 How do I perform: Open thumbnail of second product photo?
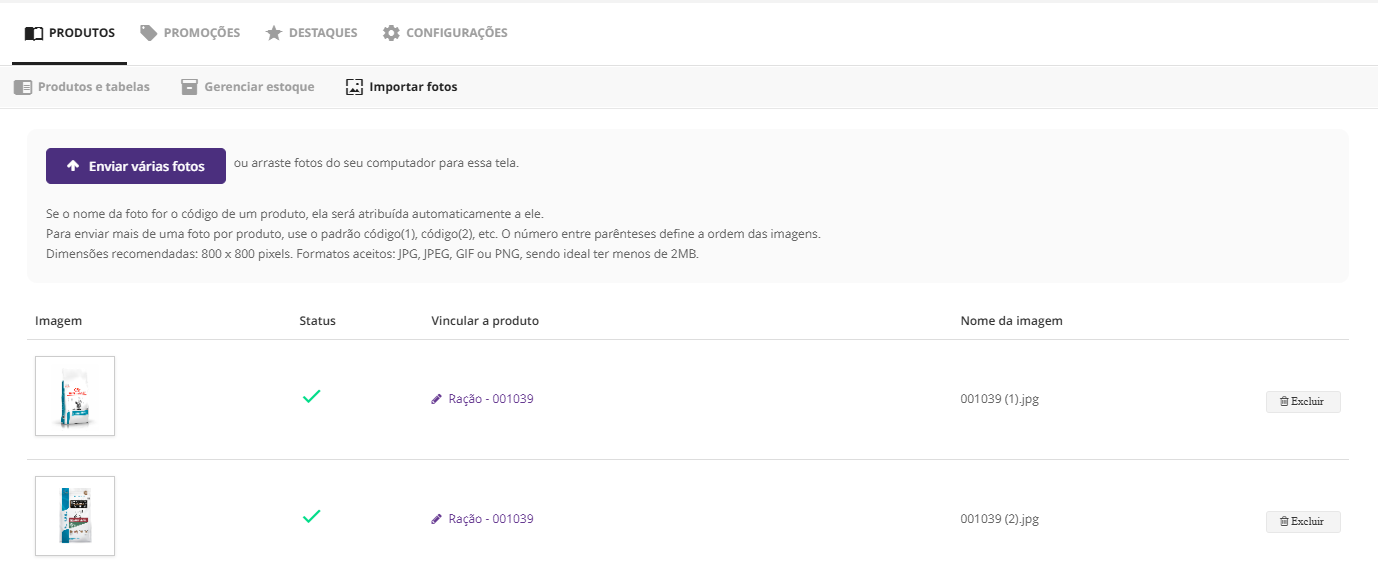point(75,516)
